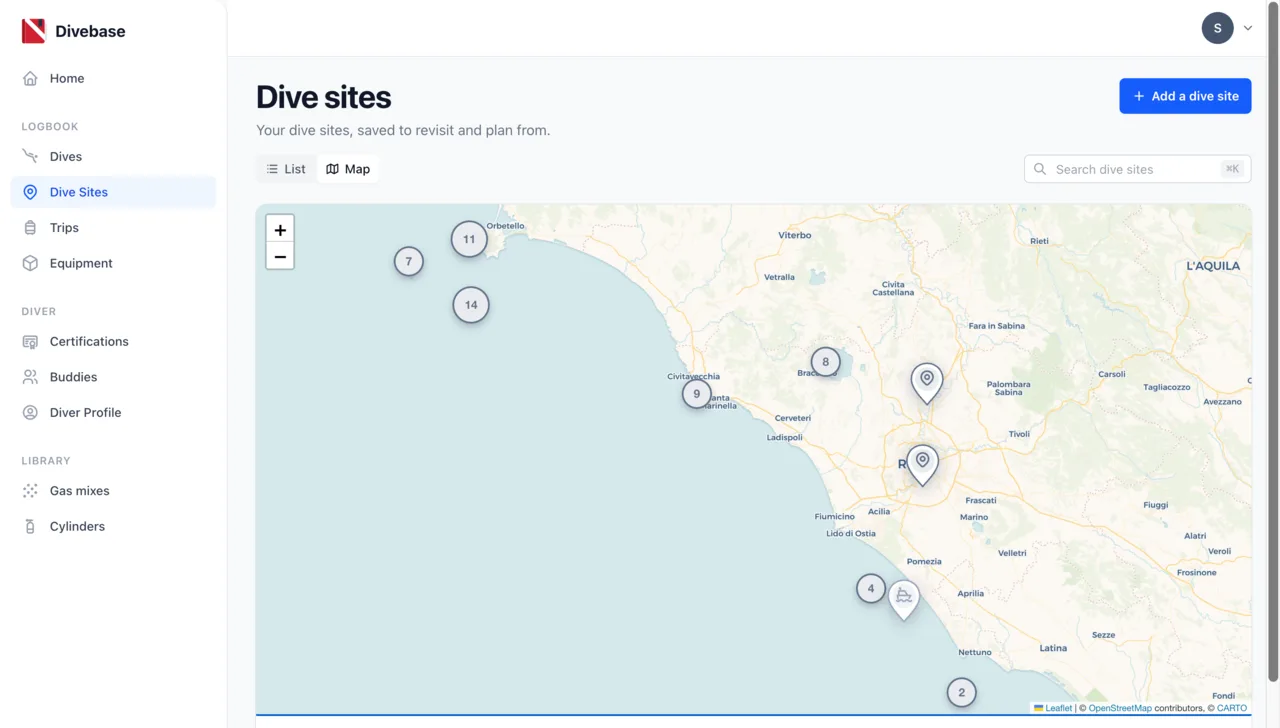Viewport: 1280px width, 728px height.
Task: Open the S user avatar
Action: pos(1217,28)
